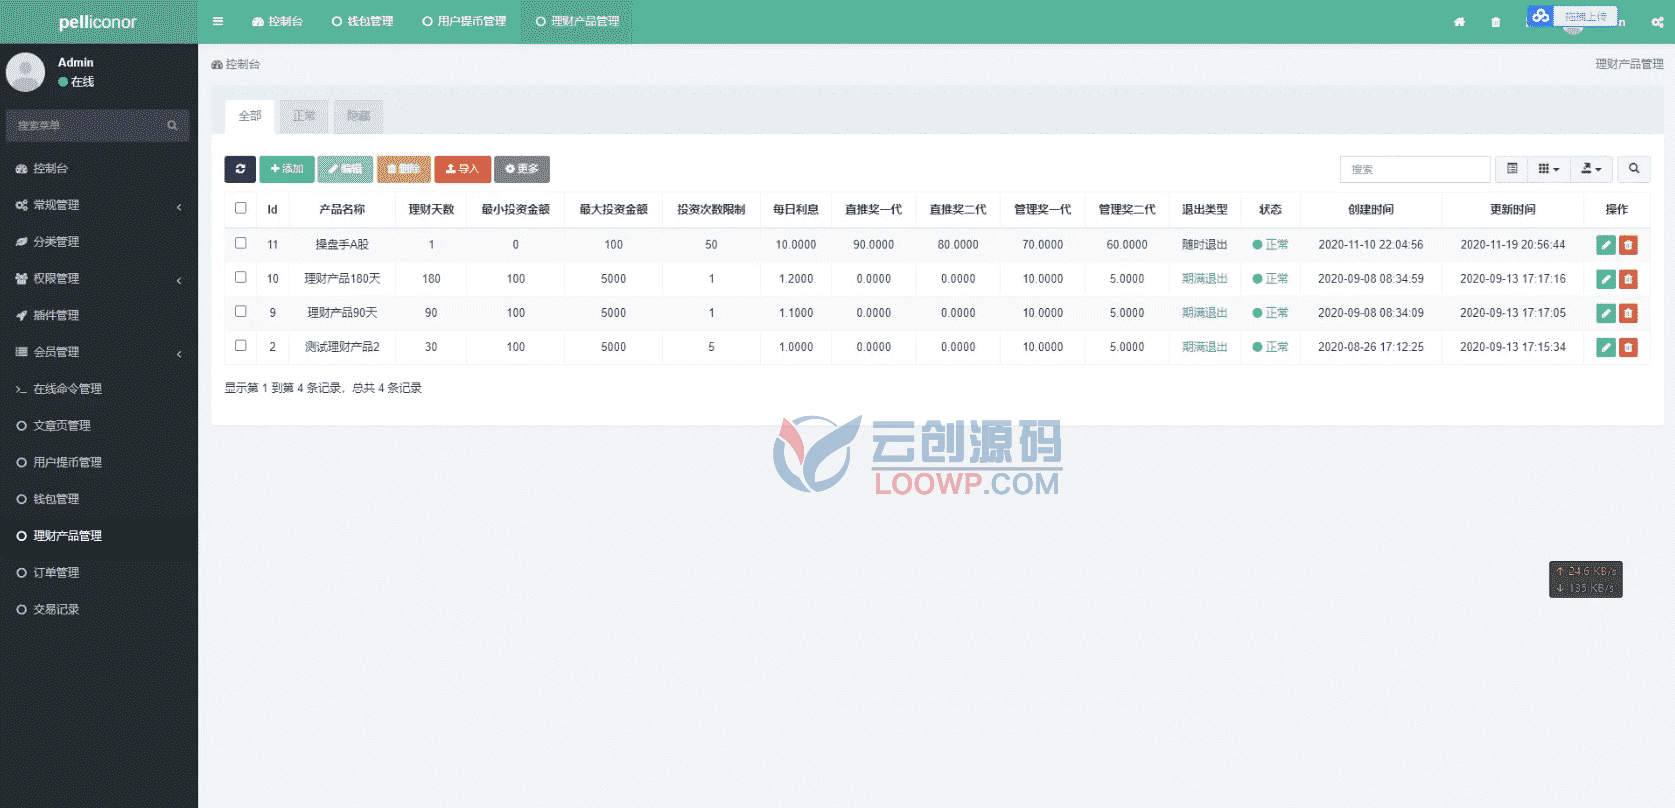Open 在线命令管理 in the sidebar

pos(98,388)
